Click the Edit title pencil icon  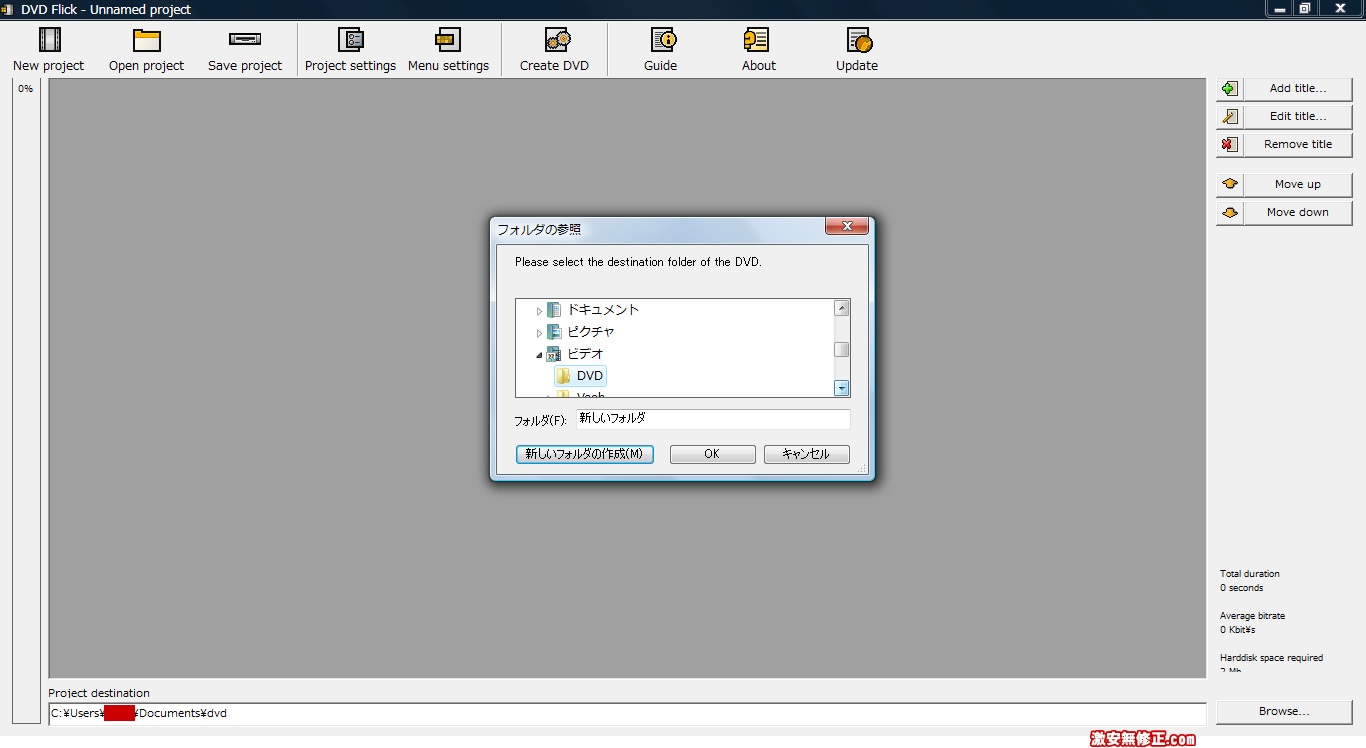[x=1230, y=117]
